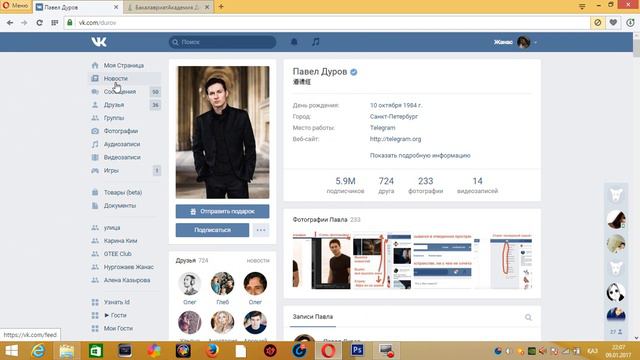Open friend Глеб's avatar
The height and width of the screenshot is (360, 640).
(x=222, y=284)
